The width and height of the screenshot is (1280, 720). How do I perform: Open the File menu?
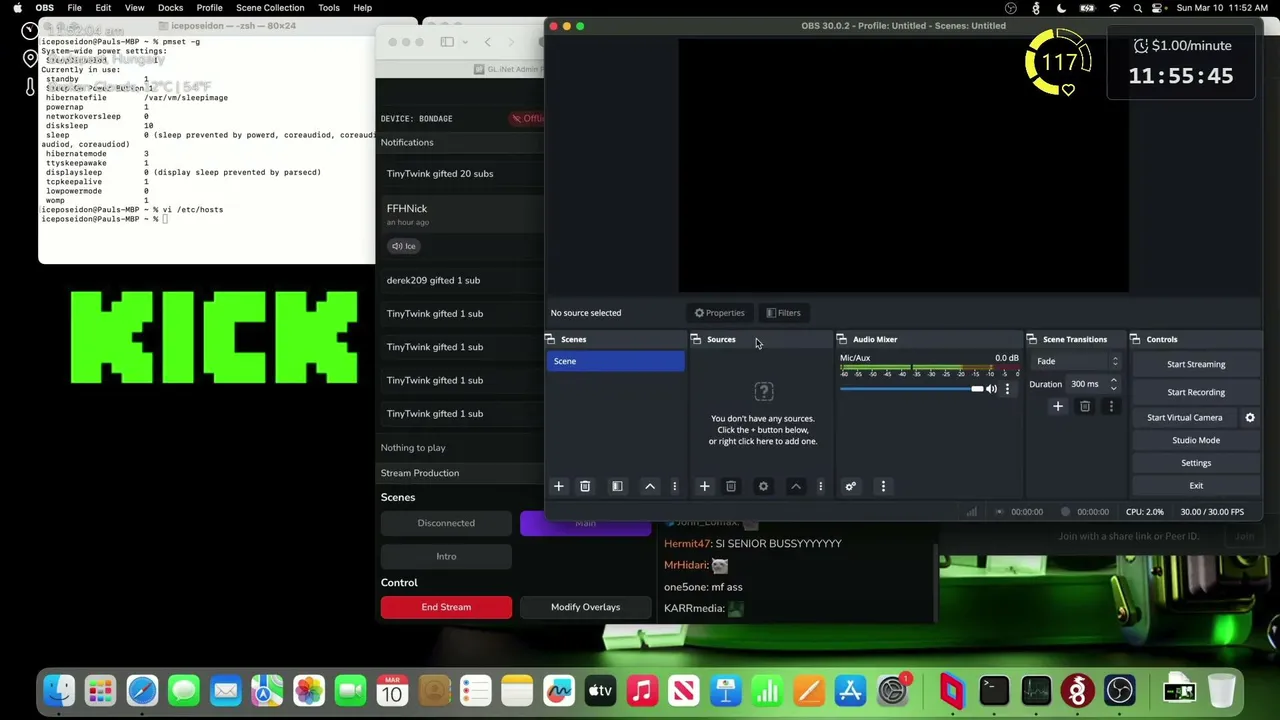(x=74, y=8)
